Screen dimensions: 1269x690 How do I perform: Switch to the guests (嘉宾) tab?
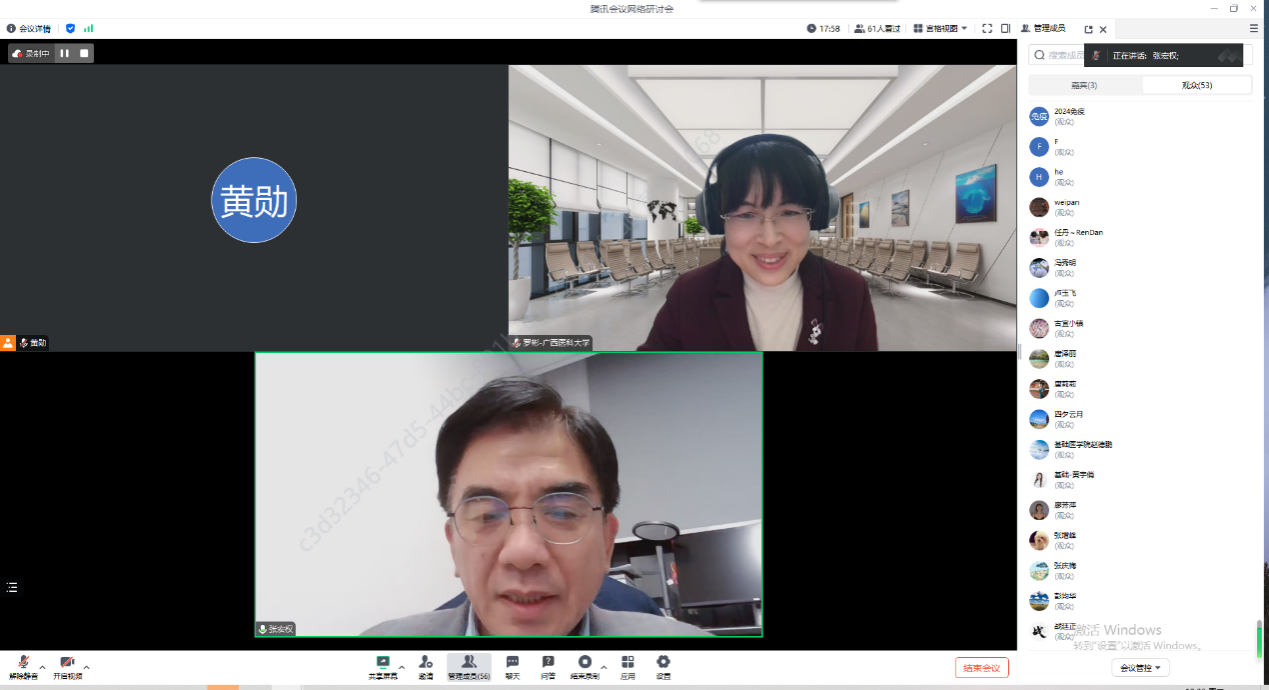click(x=1084, y=85)
